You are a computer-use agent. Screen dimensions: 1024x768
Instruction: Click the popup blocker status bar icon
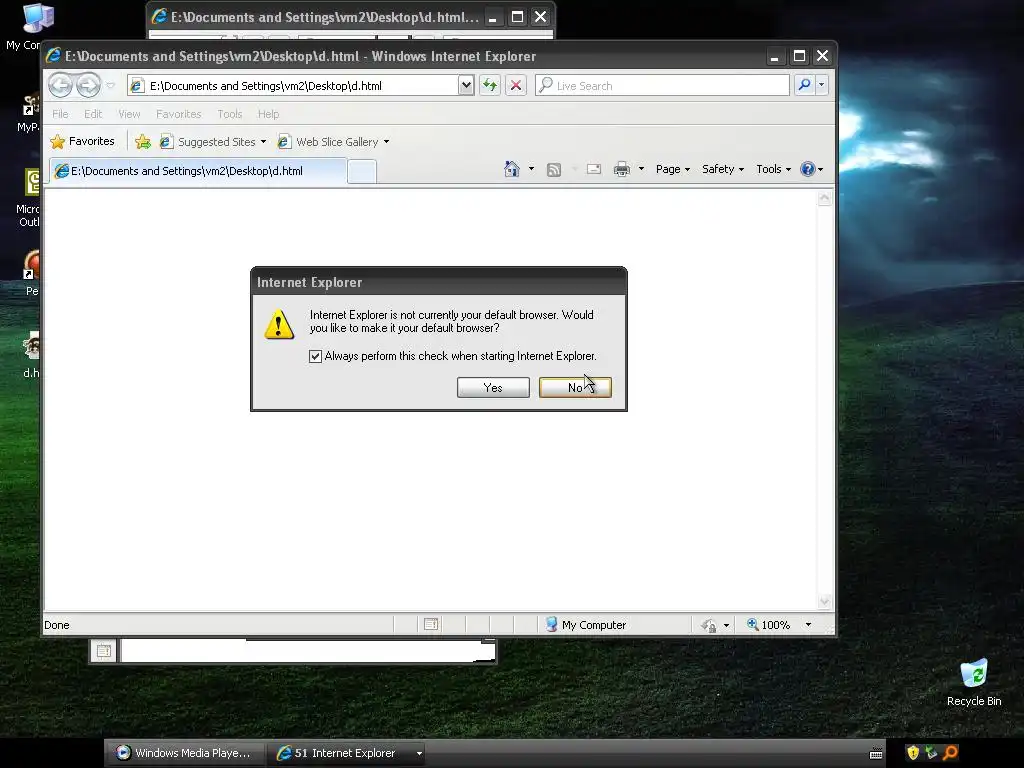click(x=431, y=625)
